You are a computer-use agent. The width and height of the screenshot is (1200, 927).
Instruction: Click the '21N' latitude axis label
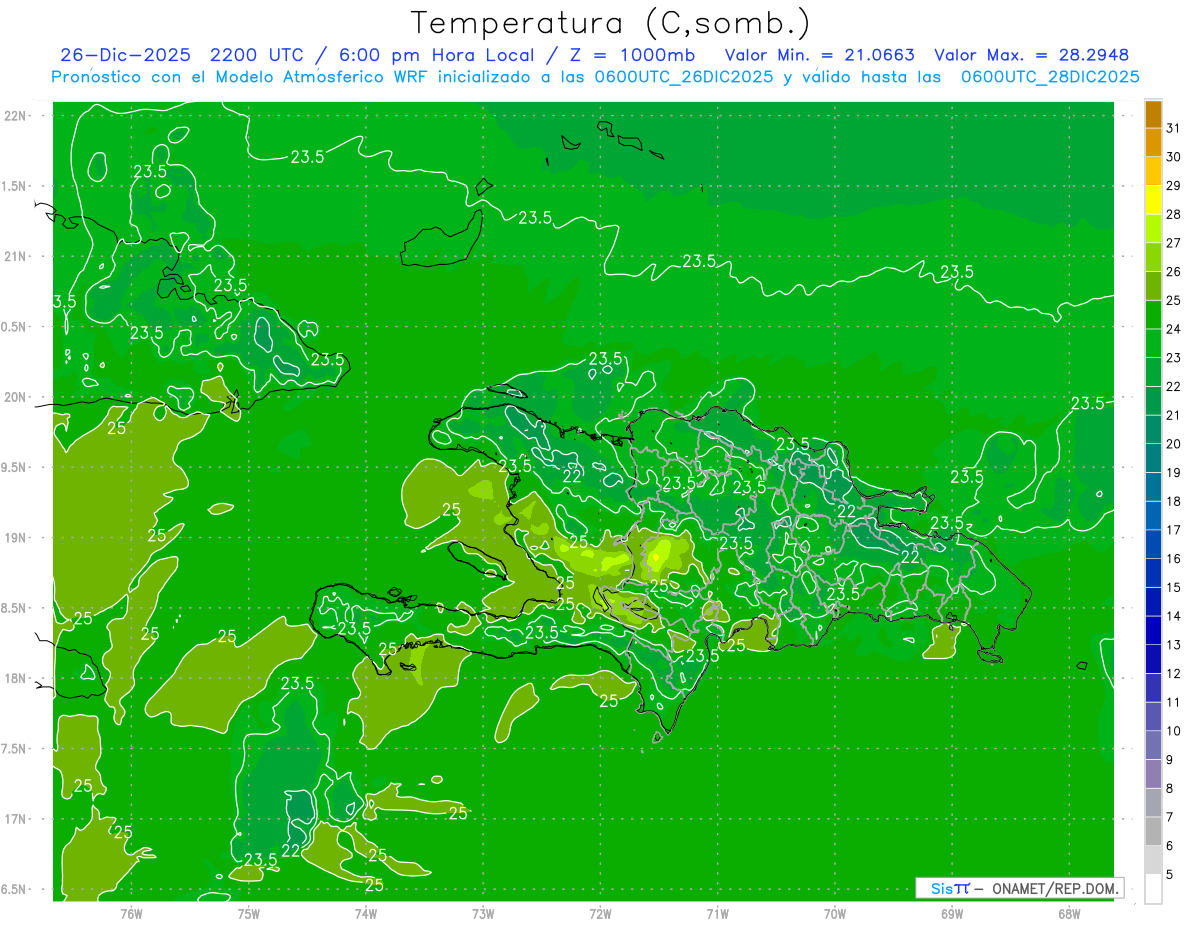coord(15,256)
